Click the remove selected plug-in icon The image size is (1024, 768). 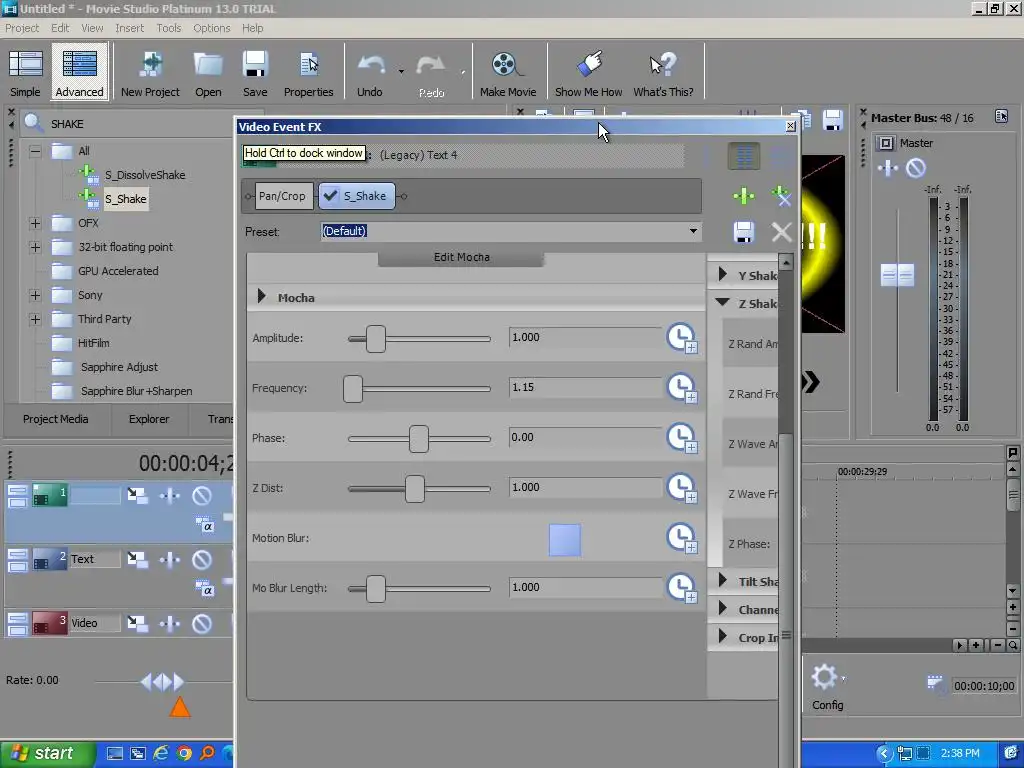tap(781, 196)
